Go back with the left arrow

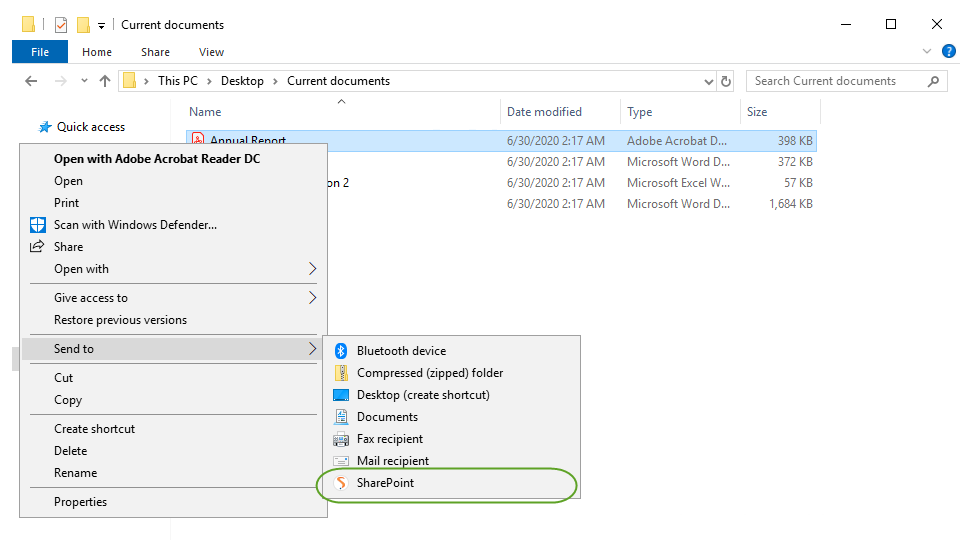coord(31,81)
